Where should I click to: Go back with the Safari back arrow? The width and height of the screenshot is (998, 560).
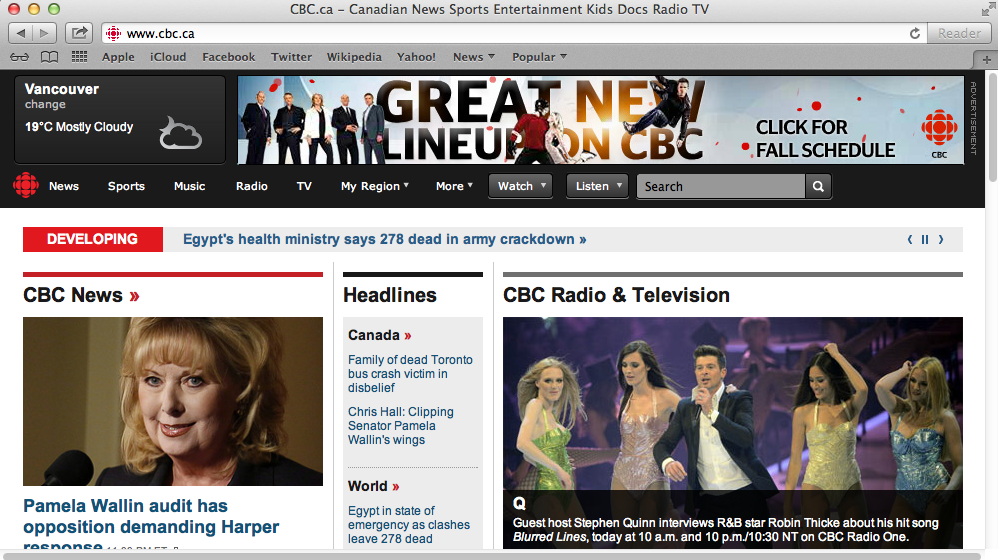coord(20,33)
